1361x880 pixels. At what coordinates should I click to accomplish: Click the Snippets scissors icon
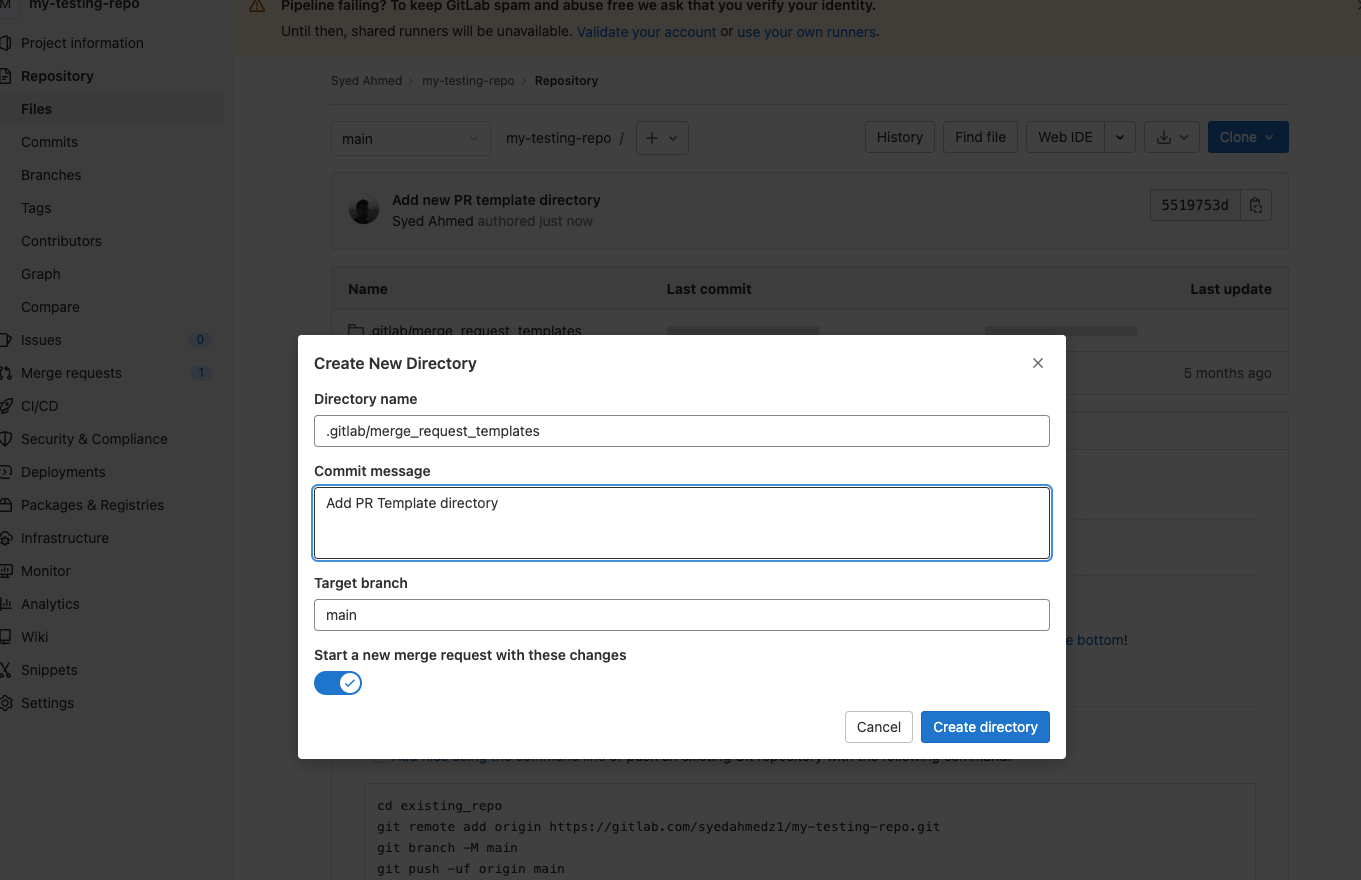coord(7,670)
